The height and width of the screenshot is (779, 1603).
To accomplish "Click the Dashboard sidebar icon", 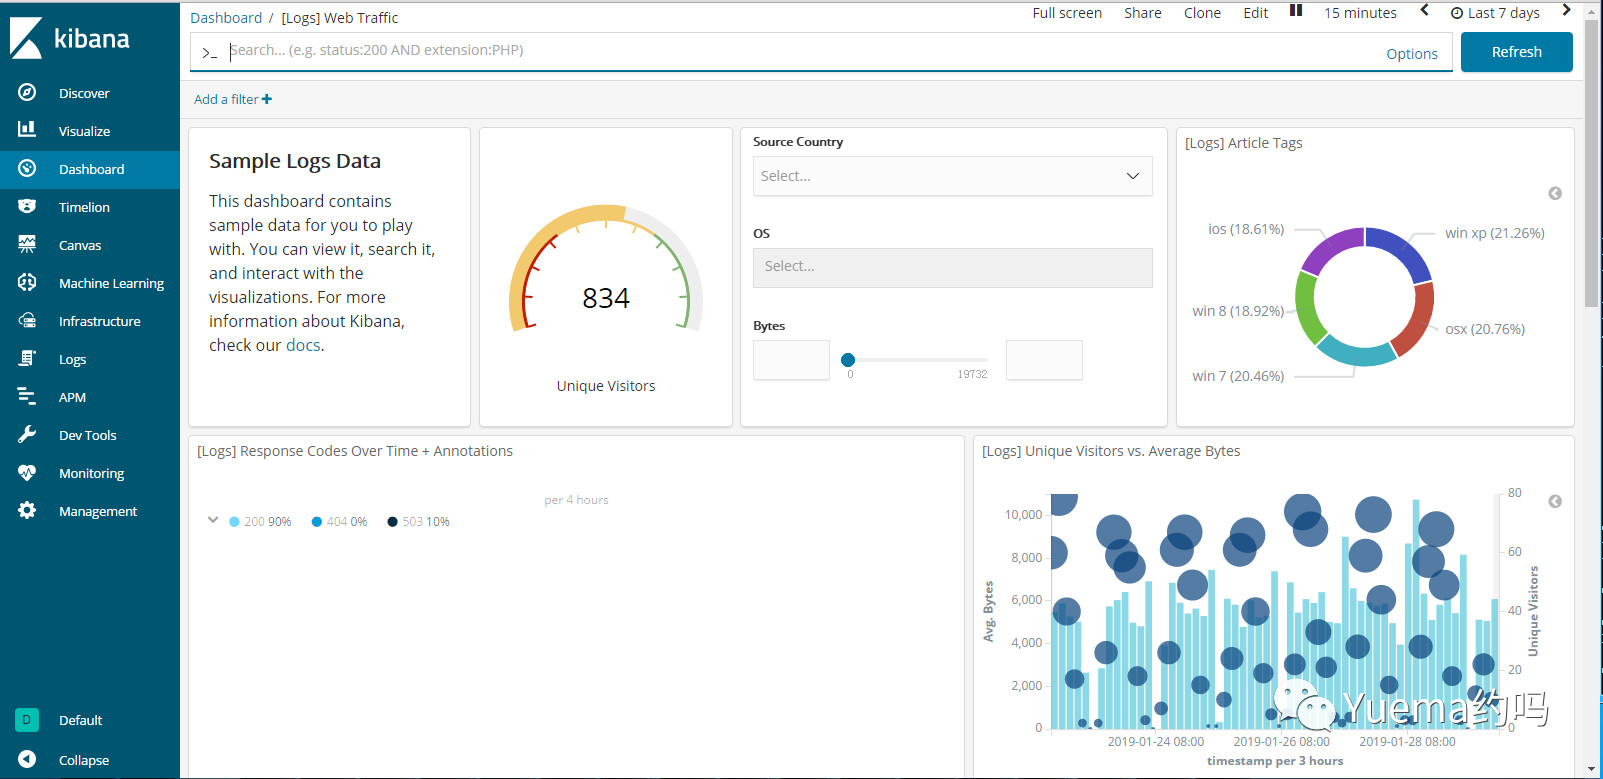I will pos(27,169).
